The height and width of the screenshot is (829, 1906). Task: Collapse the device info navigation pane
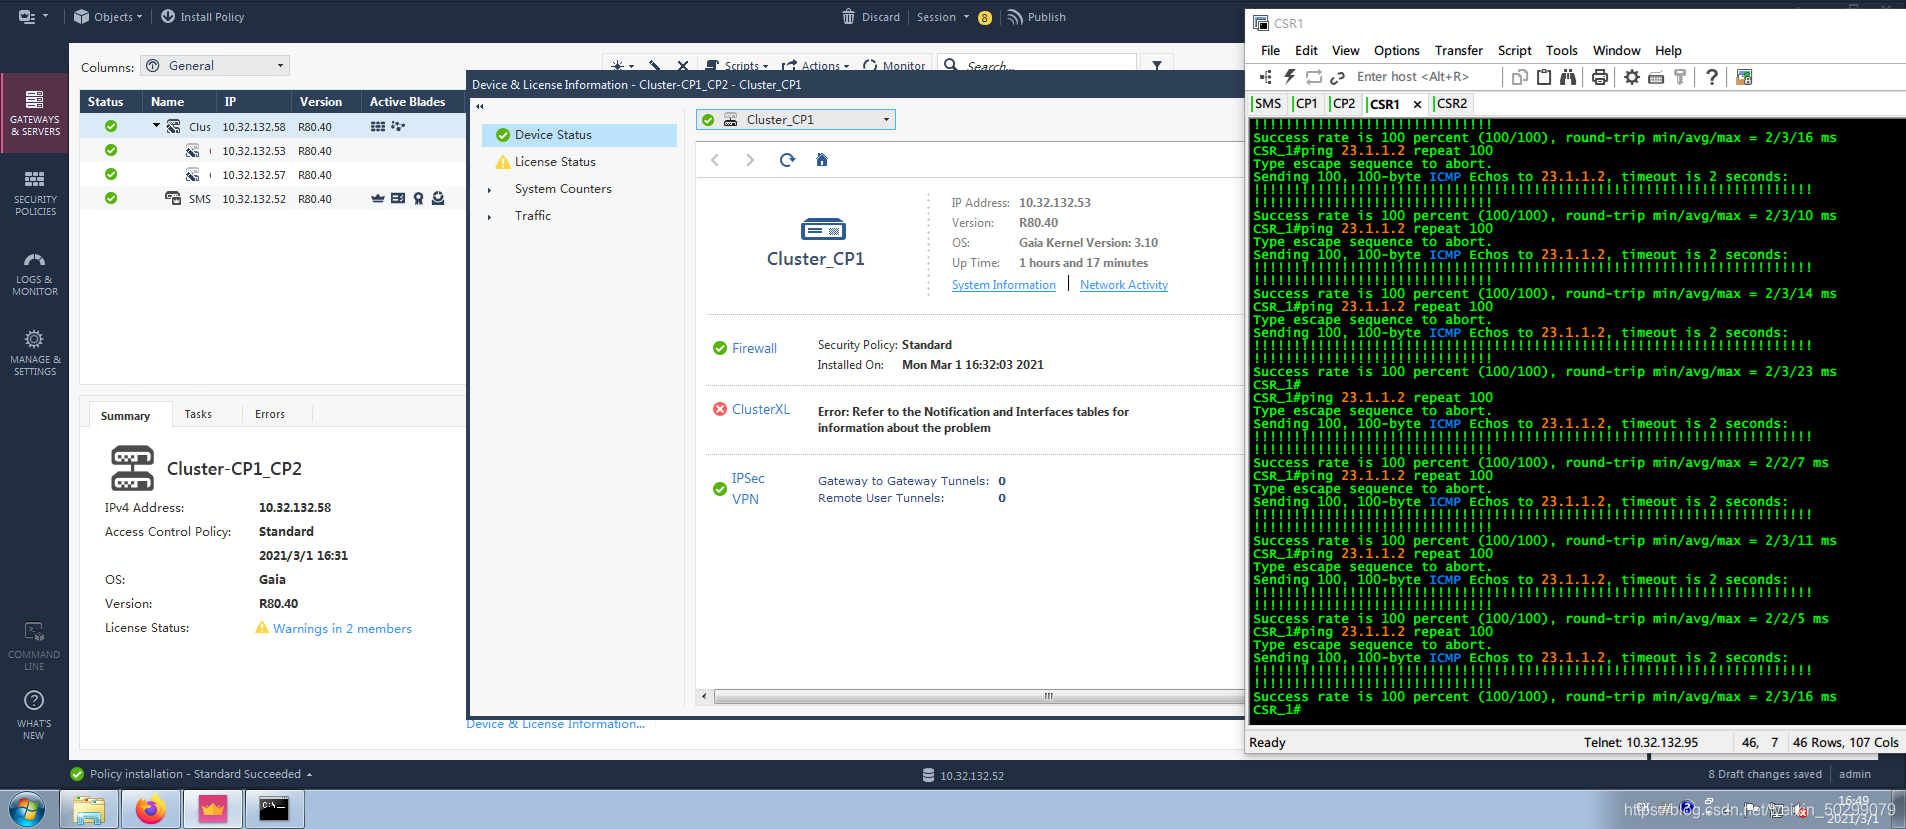click(480, 106)
